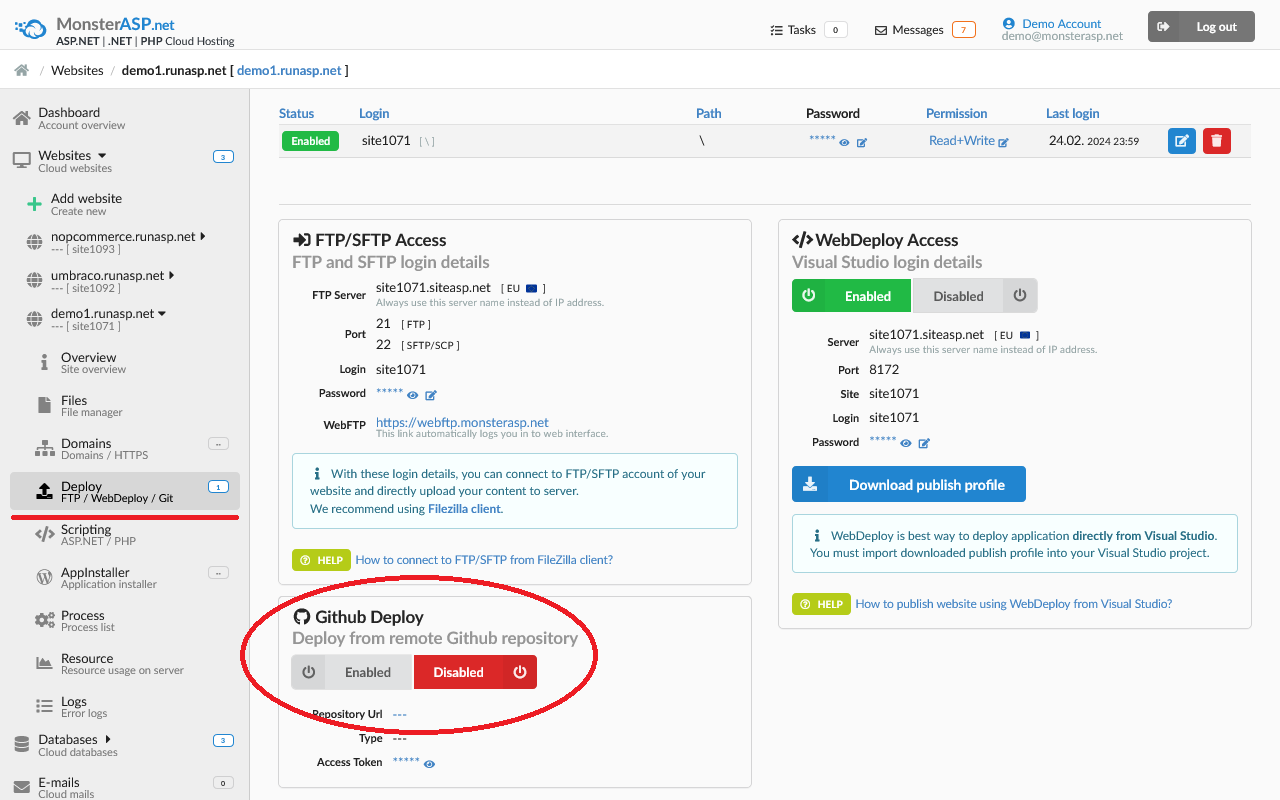Set Github Deploy to Enabled

click(352, 672)
